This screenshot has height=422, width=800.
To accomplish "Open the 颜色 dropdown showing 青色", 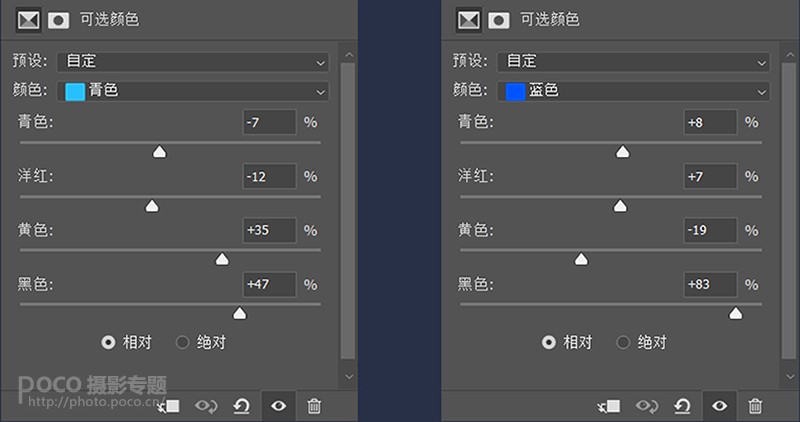I will point(193,91).
